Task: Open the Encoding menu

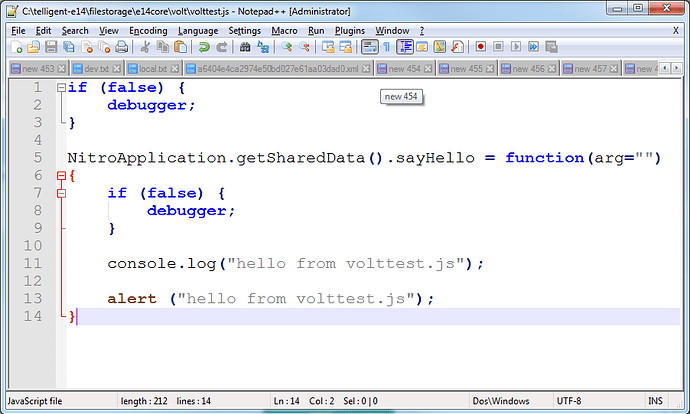Action: click(148, 31)
